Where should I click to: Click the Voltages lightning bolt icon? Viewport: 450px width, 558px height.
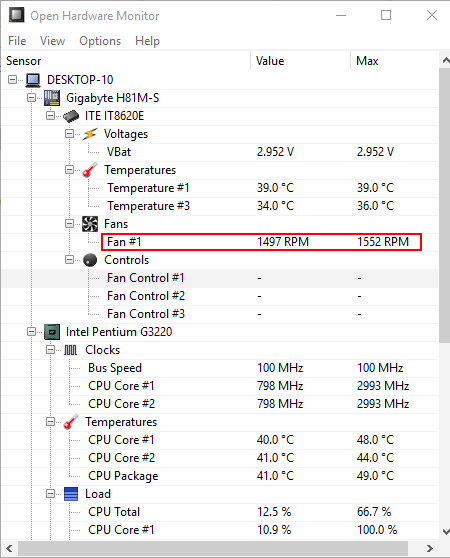[x=90, y=134]
